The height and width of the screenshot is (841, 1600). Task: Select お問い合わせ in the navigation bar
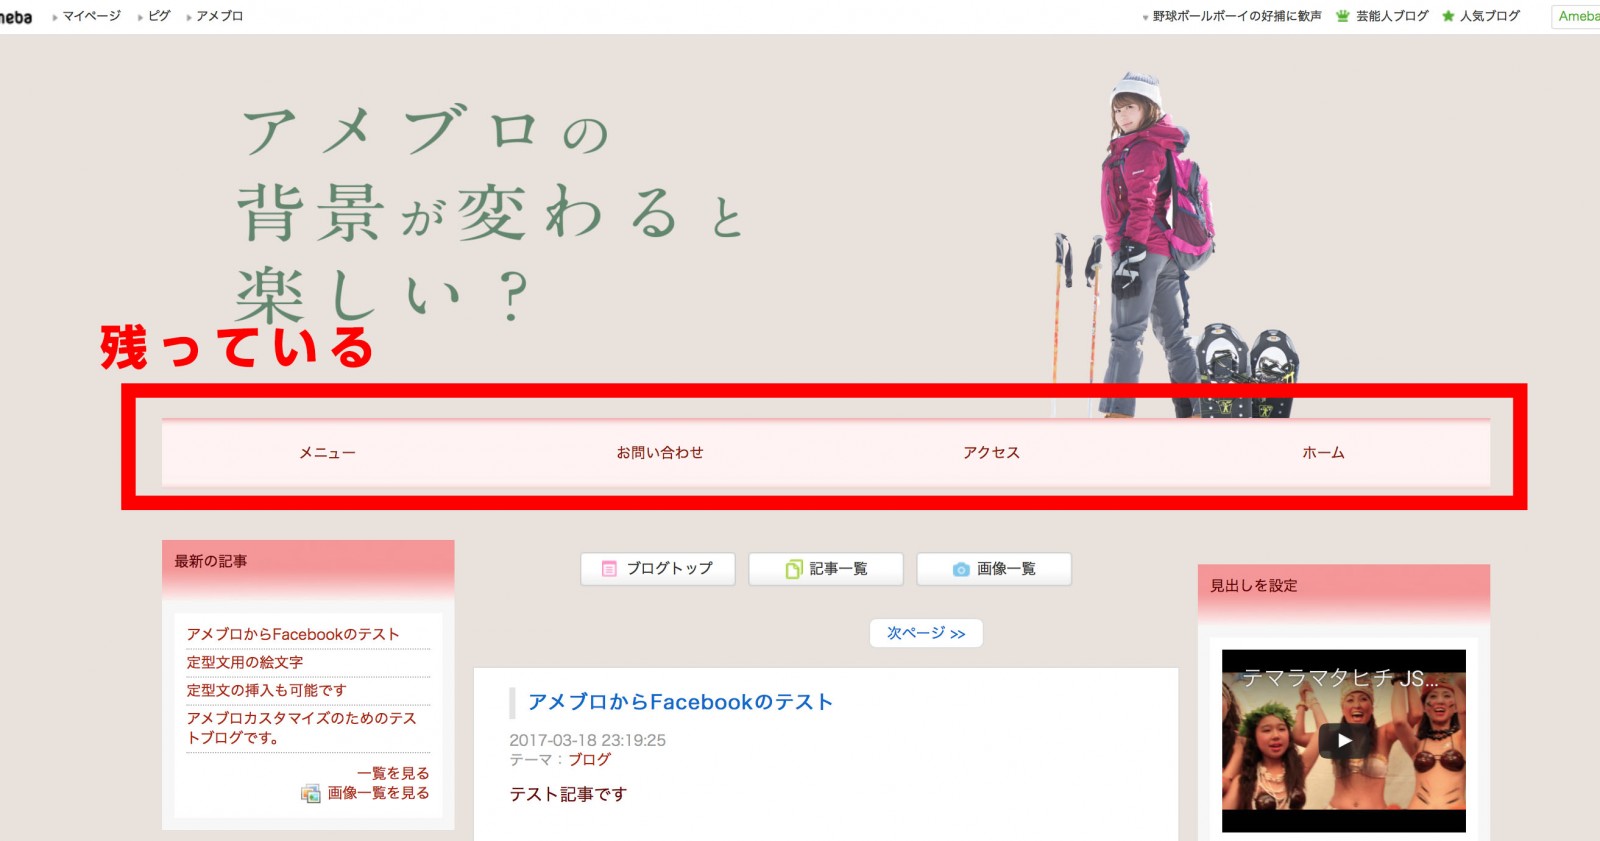tap(660, 453)
